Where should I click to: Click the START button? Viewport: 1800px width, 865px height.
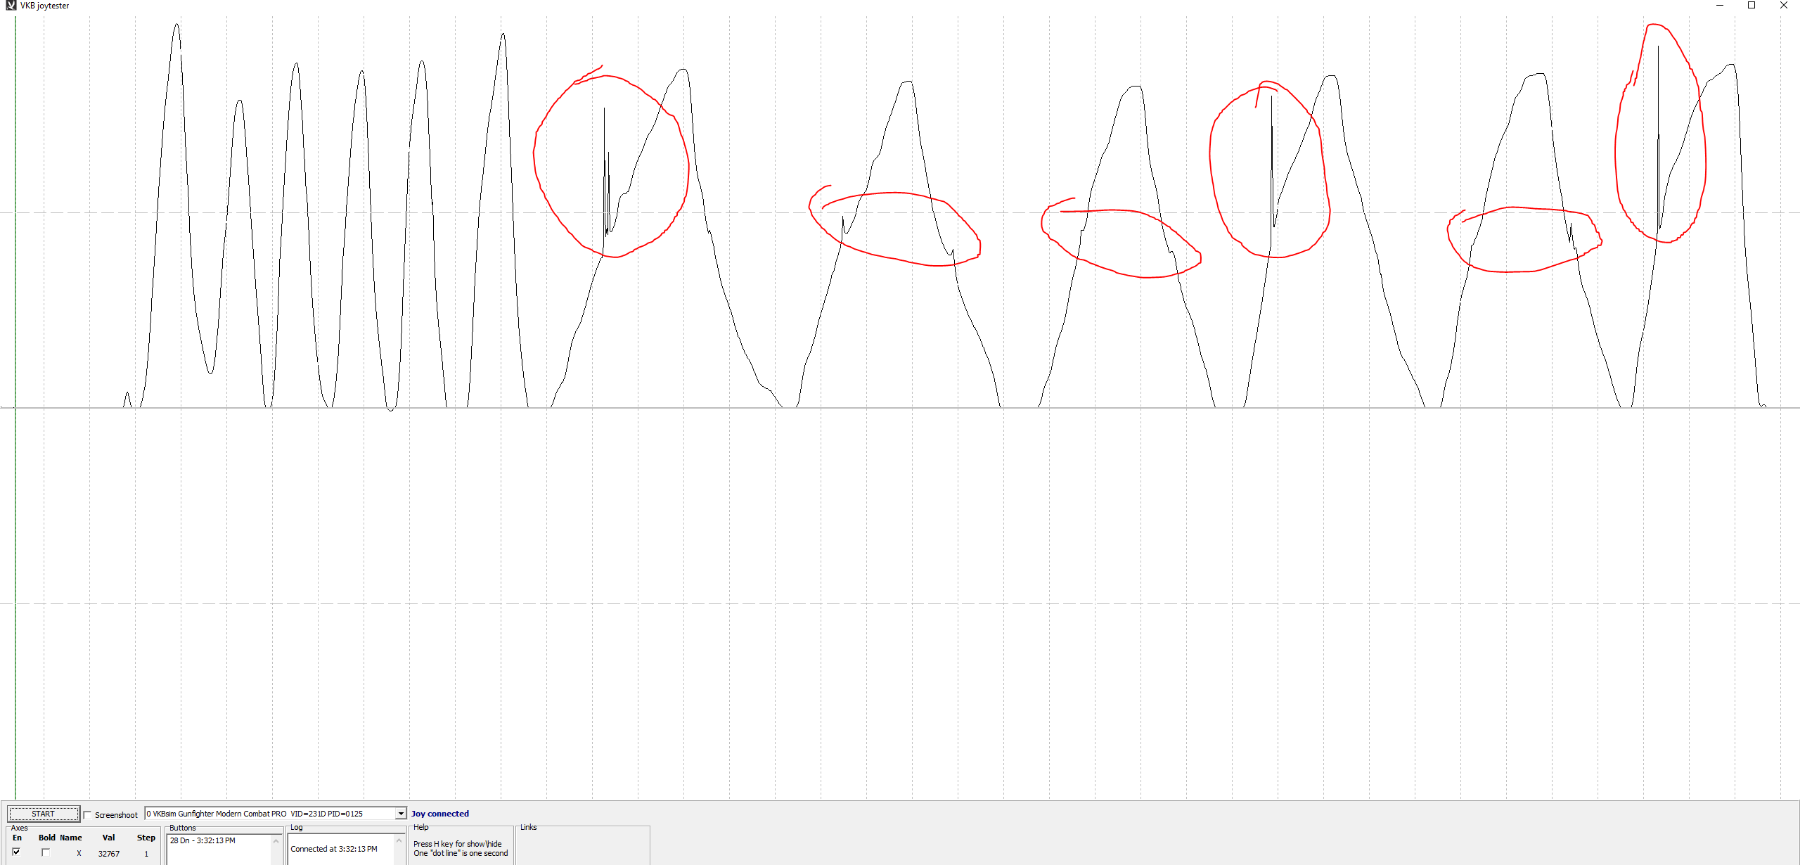pos(43,814)
